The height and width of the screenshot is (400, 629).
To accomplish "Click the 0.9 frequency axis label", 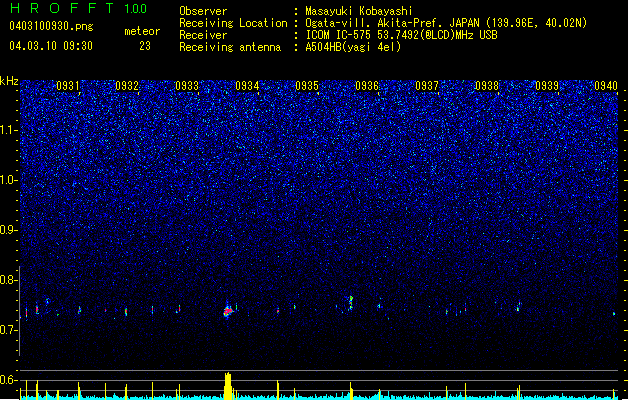I will click(x=9, y=230).
